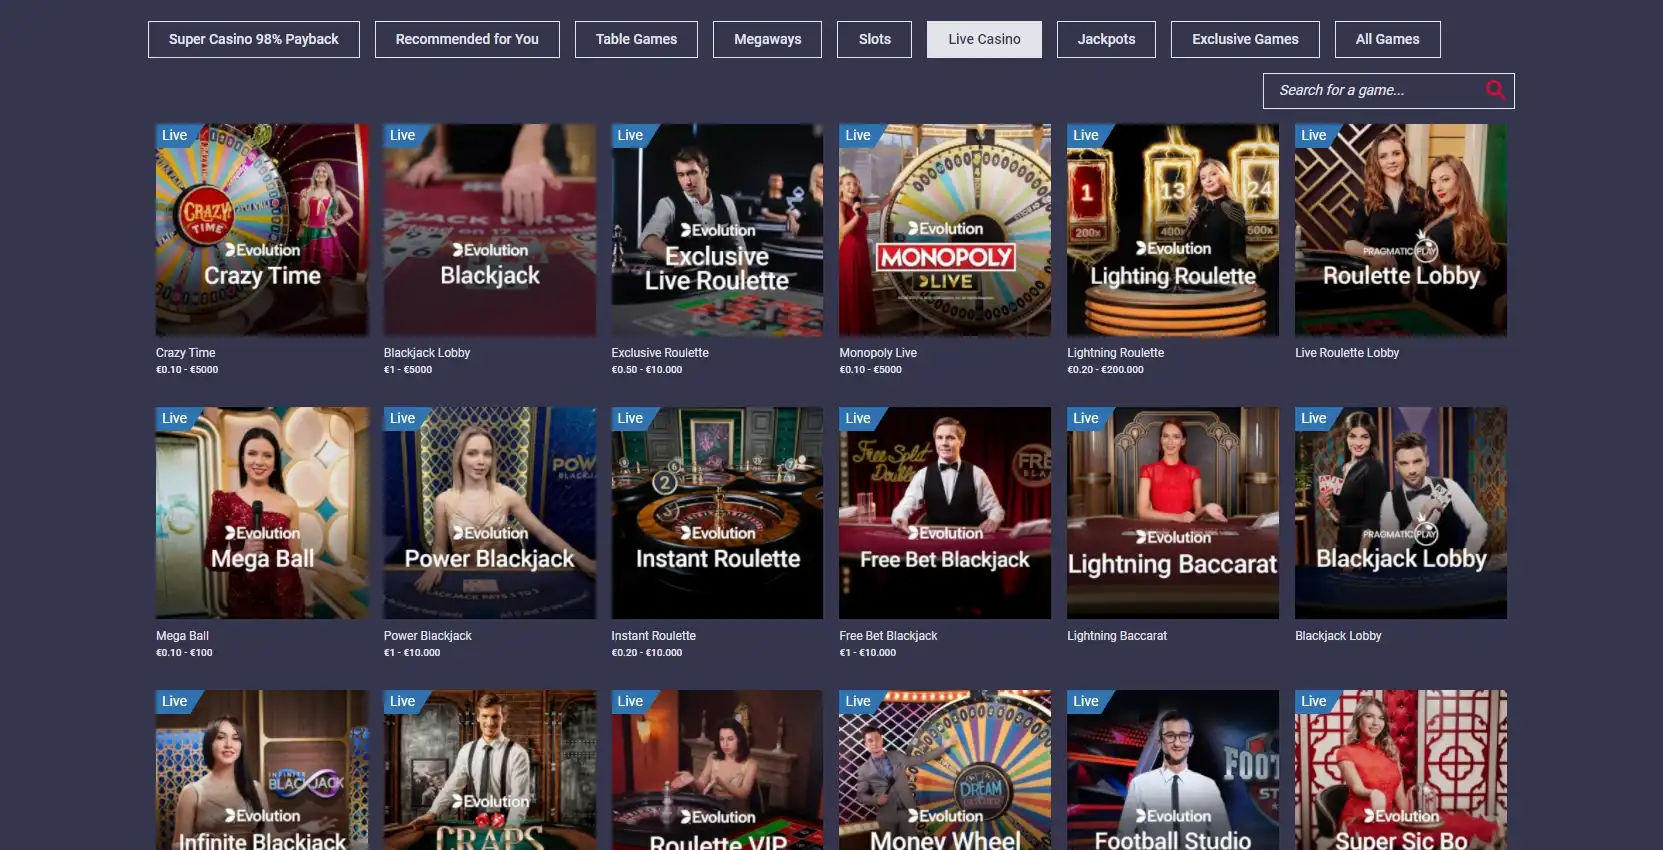Click the magnifying glass search icon
This screenshot has width=1663, height=850.
[1495, 90]
